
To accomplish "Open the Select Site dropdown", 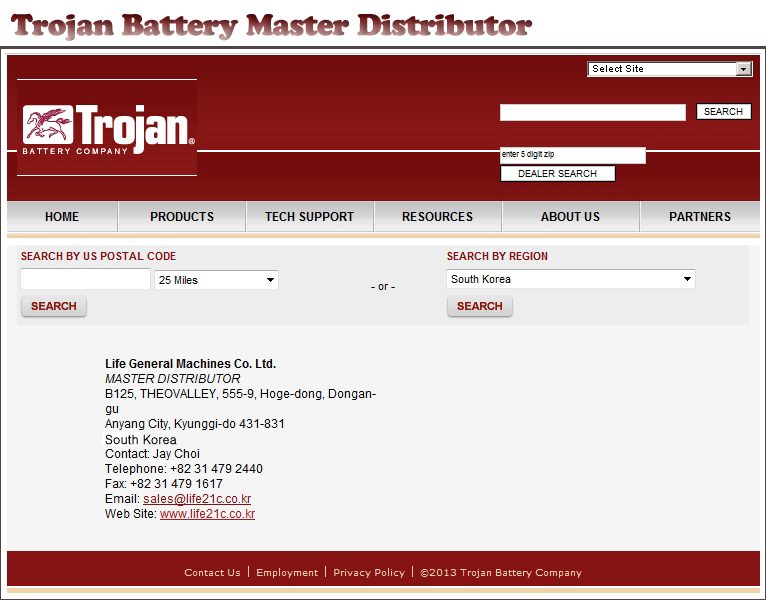I will (x=670, y=69).
